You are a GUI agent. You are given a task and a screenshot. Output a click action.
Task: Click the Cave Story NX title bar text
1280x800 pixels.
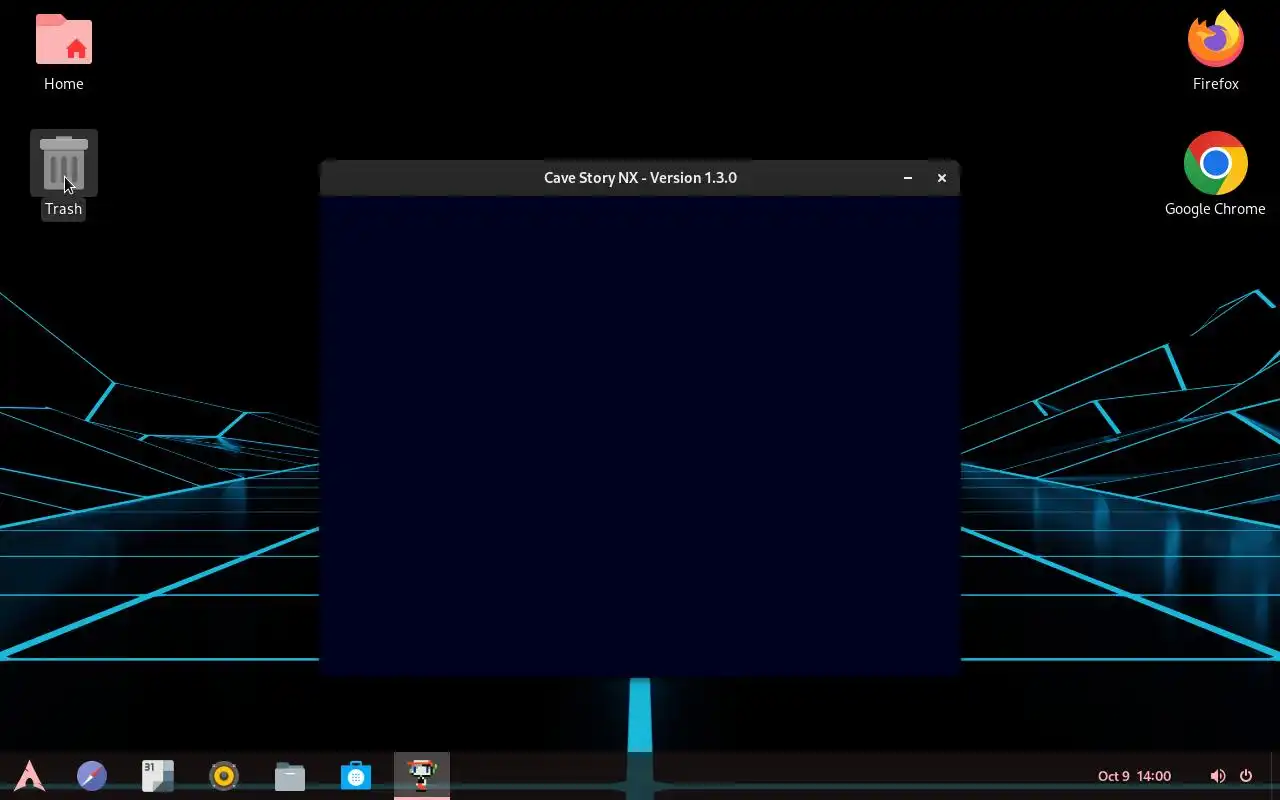640,178
